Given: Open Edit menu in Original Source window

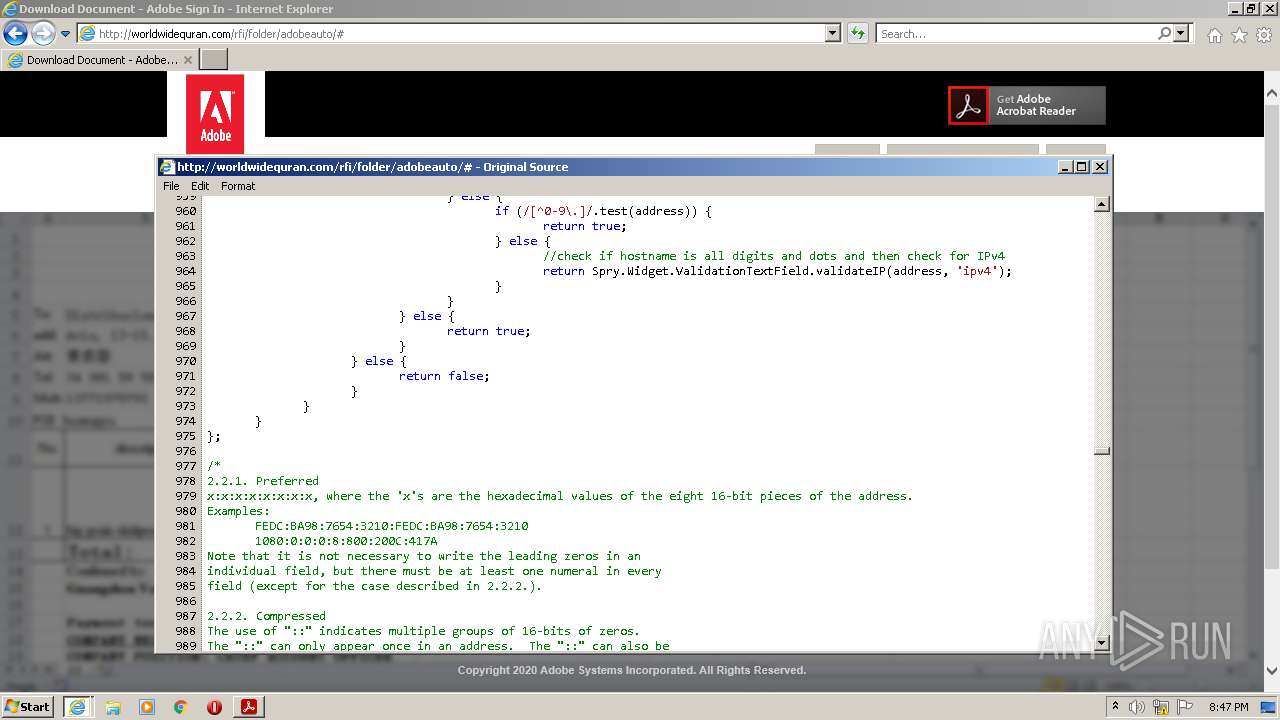Looking at the screenshot, I should click(x=200, y=186).
